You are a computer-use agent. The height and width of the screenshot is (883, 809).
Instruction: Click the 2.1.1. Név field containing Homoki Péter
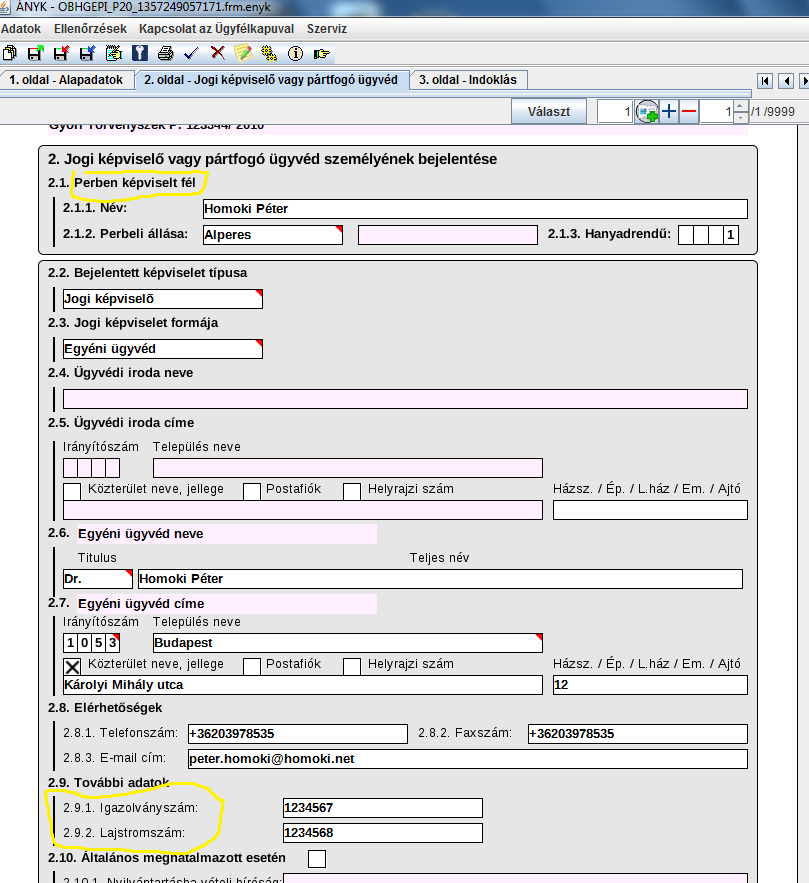[475, 209]
